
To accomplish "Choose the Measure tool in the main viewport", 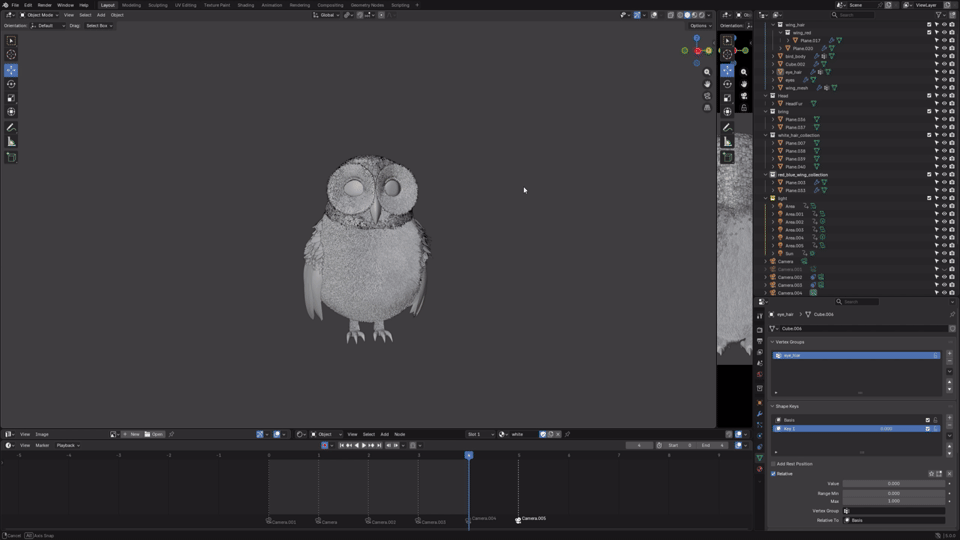I will [11, 141].
